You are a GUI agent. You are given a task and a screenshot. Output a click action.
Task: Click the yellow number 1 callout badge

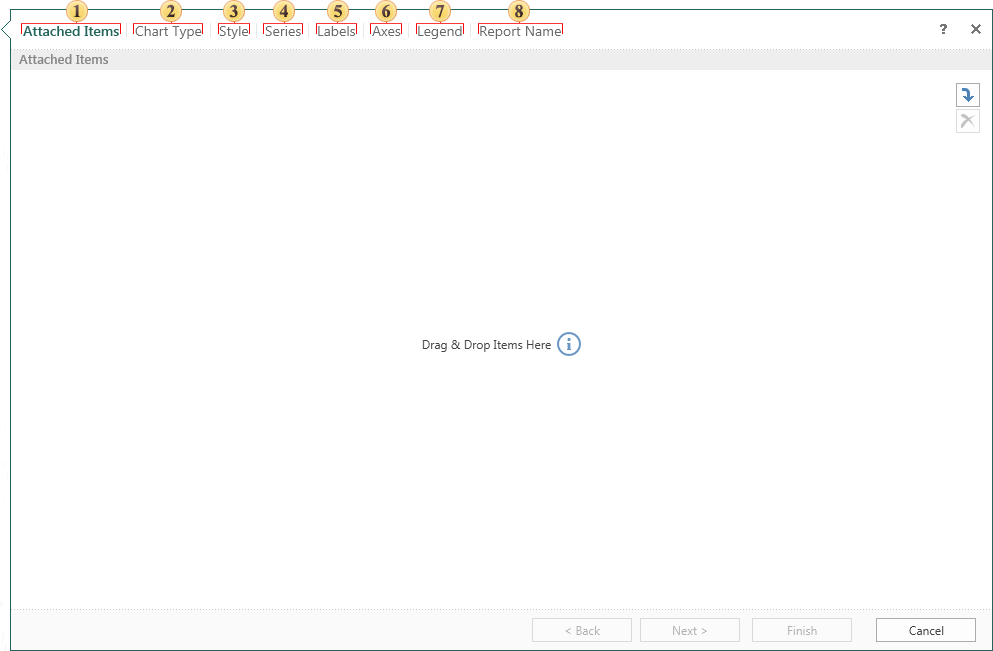[x=77, y=11]
